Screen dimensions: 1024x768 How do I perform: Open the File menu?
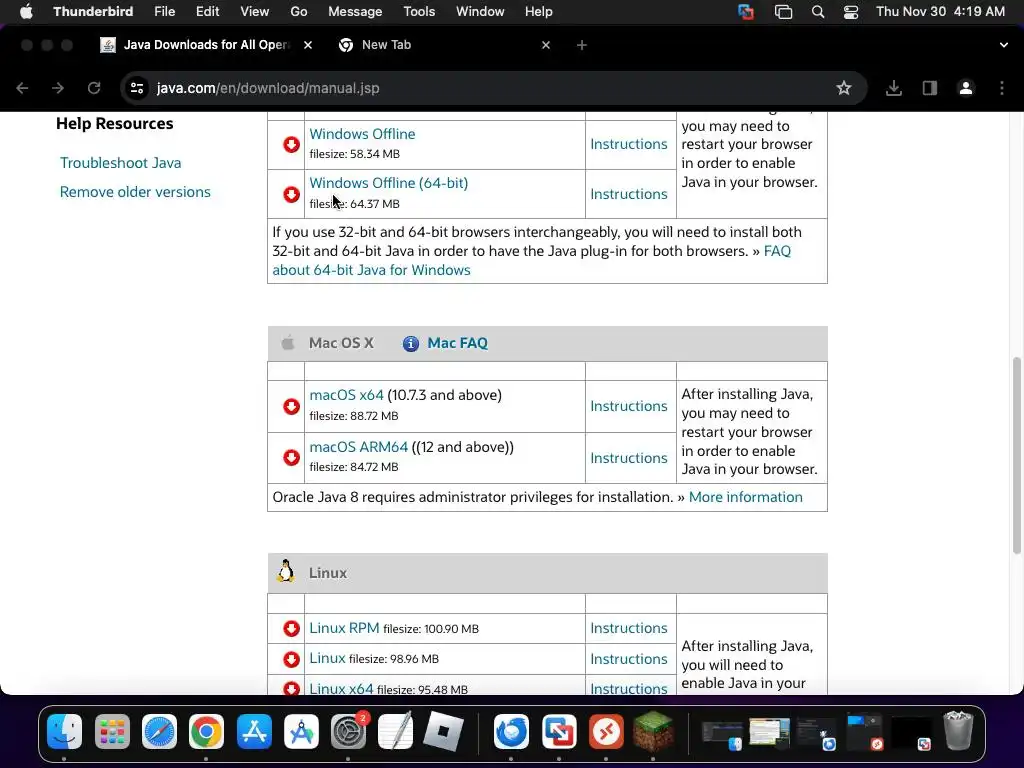(x=165, y=12)
